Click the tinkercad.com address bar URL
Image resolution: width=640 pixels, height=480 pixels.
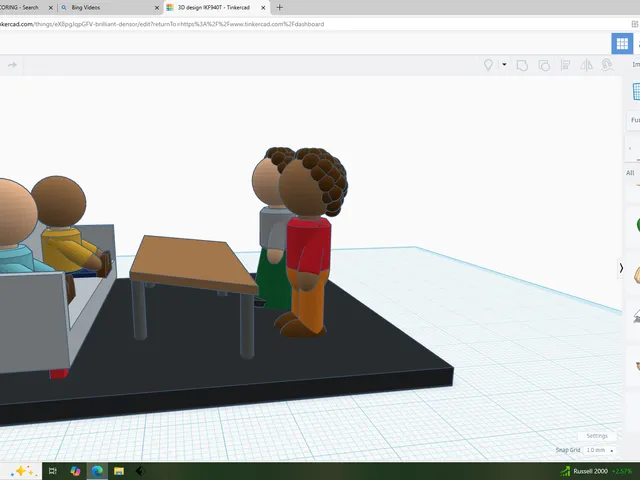click(x=162, y=24)
